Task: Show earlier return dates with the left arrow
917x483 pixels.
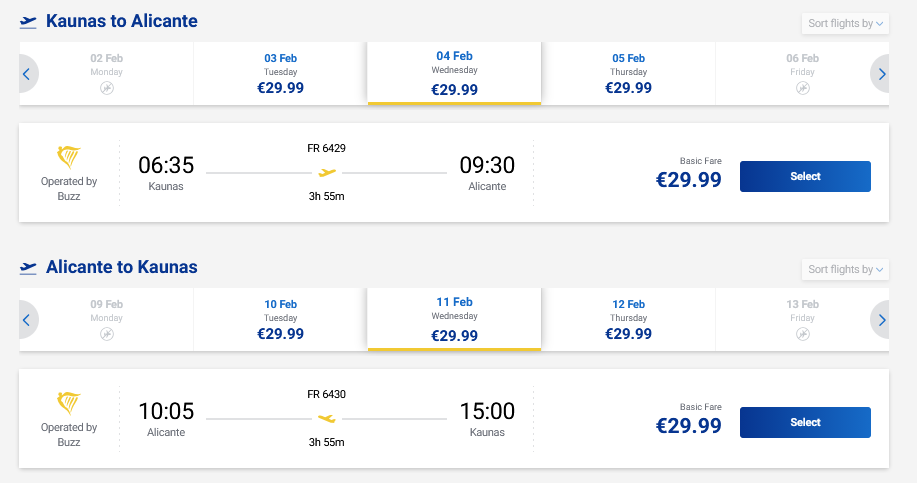Action: (x=27, y=320)
